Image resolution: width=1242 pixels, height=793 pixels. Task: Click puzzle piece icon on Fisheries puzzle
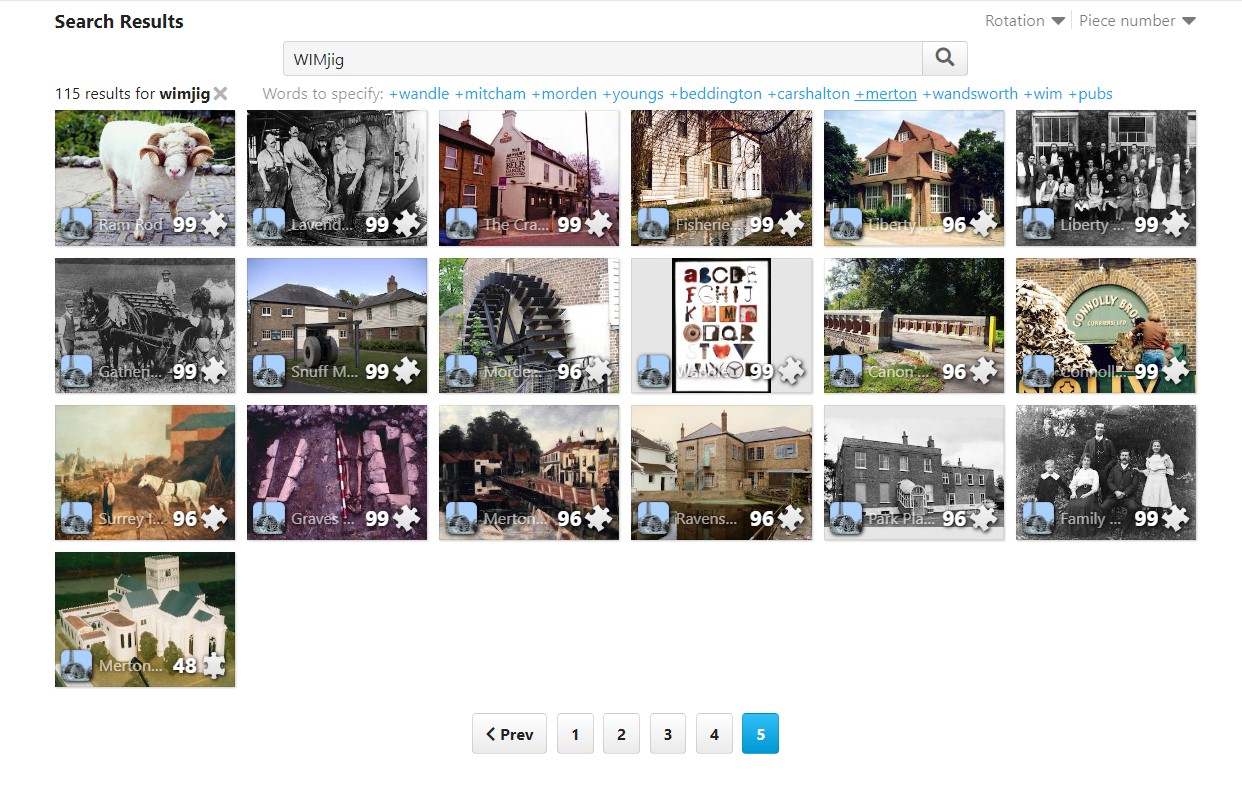[790, 224]
